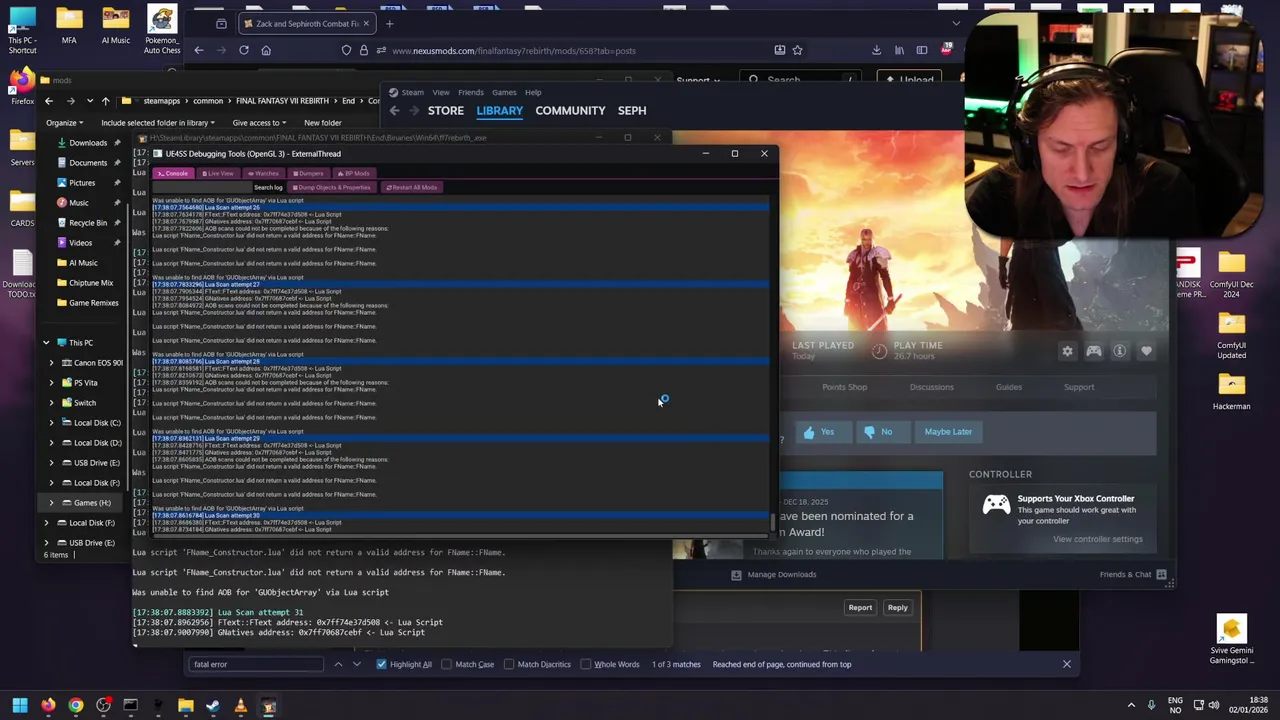Open the Windows Start button

(x=20, y=706)
